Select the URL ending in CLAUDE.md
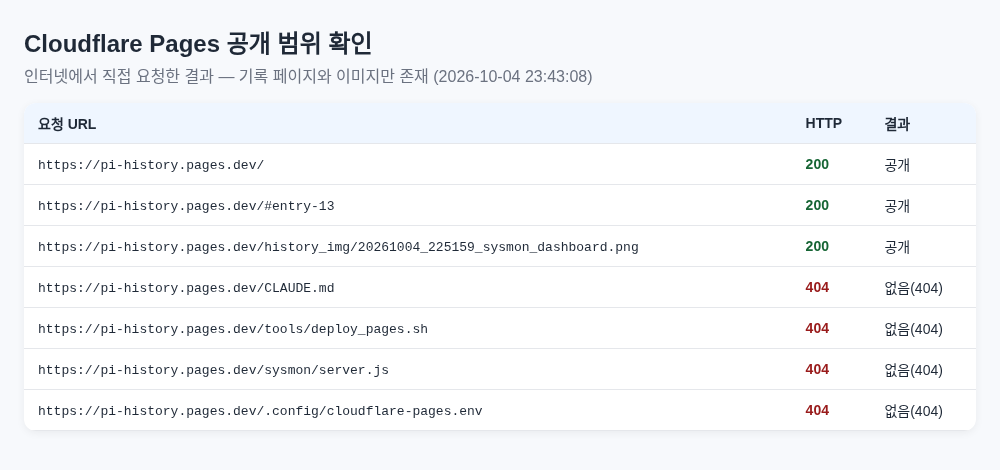The height and width of the screenshot is (470, 1000). tap(186, 288)
